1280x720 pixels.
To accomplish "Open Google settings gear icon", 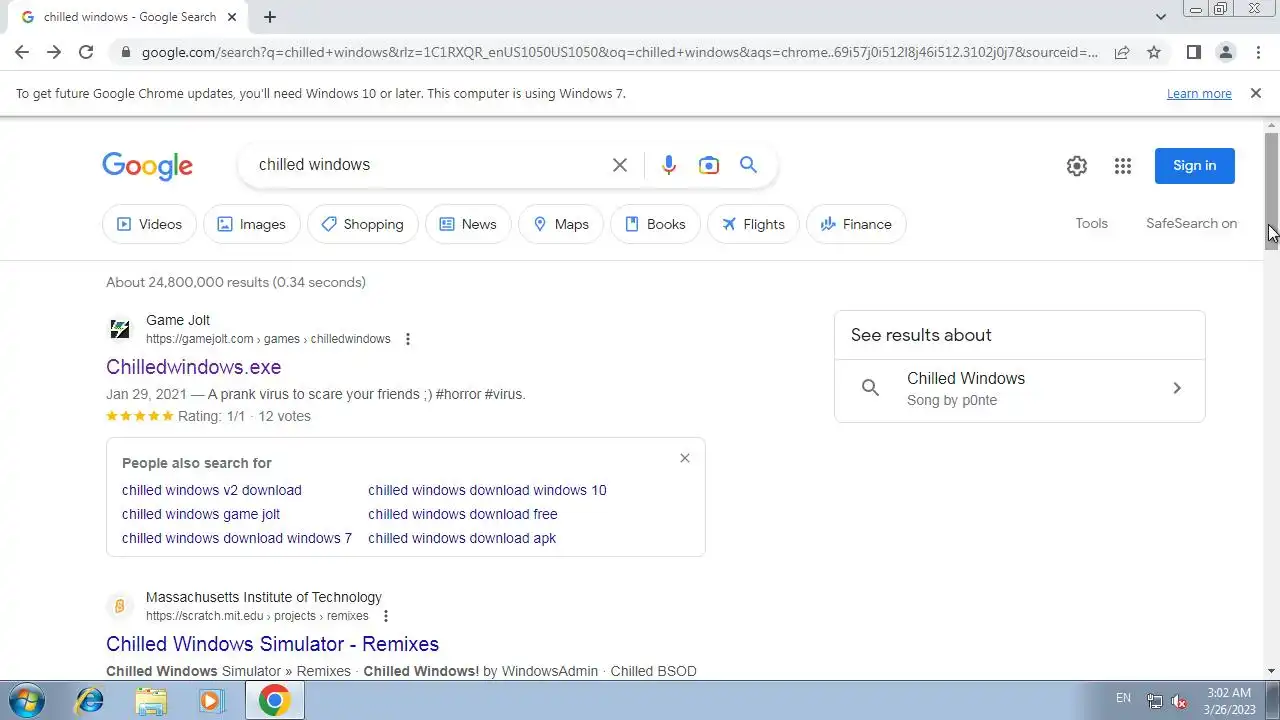I will point(1076,166).
